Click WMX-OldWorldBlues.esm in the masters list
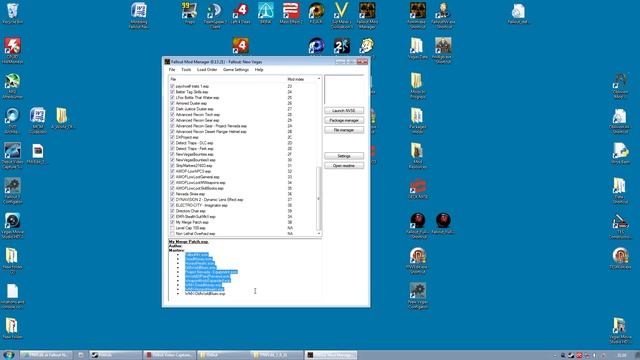The height and width of the screenshot is (360, 640). (x=205, y=293)
